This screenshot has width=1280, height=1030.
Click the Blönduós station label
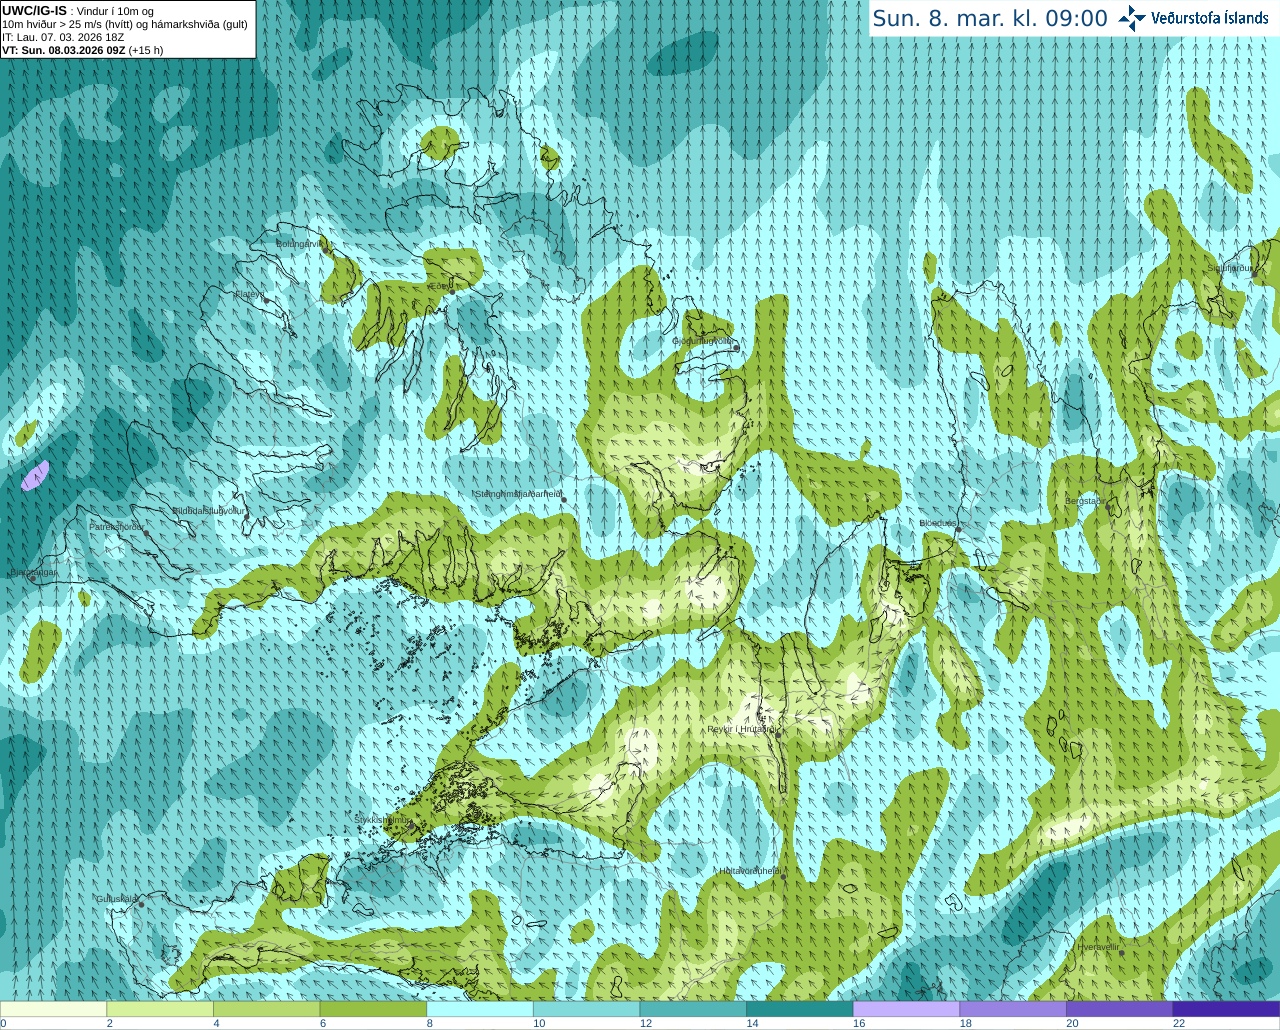click(938, 523)
